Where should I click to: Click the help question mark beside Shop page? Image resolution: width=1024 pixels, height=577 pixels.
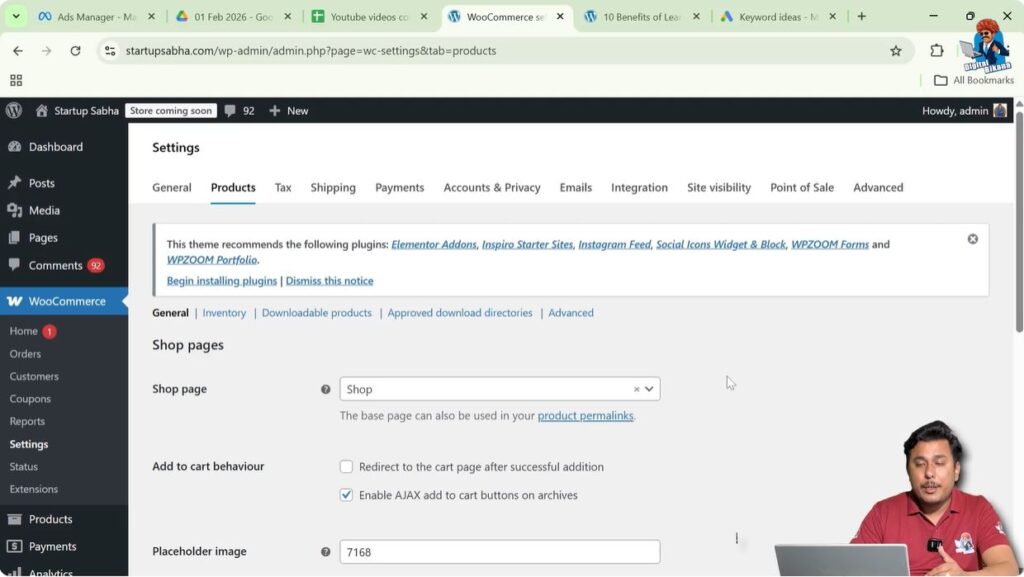coord(325,389)
